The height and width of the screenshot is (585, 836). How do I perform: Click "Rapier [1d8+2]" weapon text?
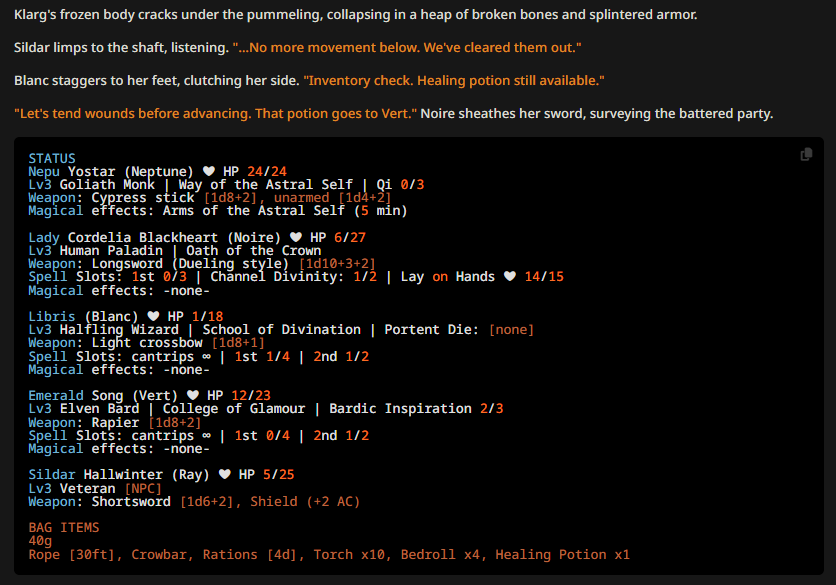coord(147,422)
